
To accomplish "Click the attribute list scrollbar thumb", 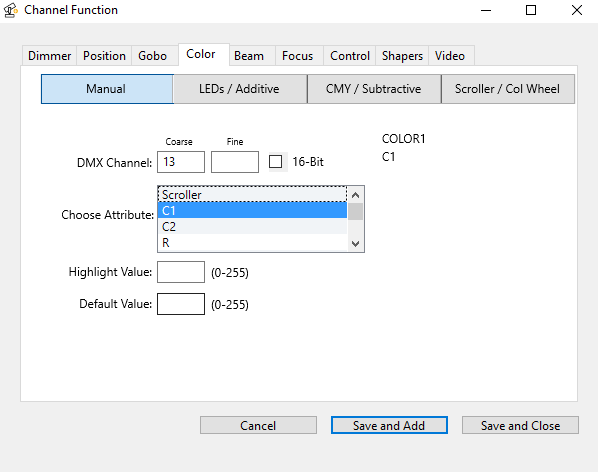I will (x=355, y=212).
